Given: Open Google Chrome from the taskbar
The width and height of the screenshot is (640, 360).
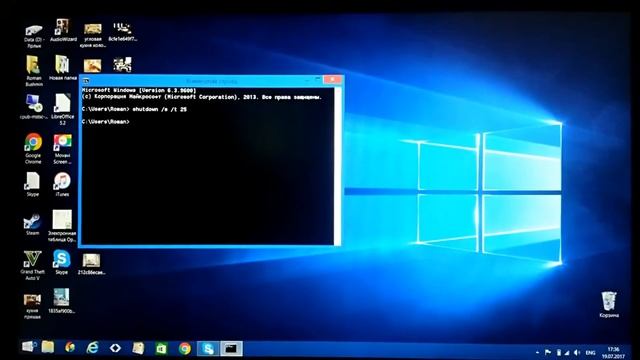Looking at the screenshot, I should pos(184,348).
